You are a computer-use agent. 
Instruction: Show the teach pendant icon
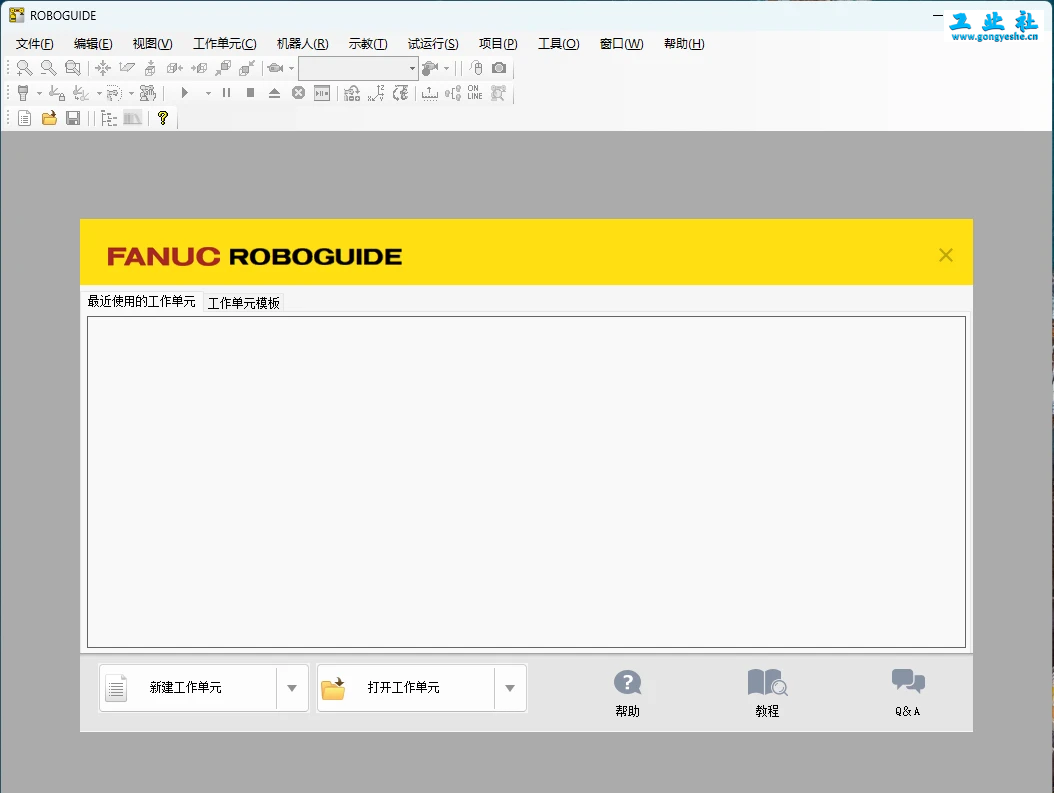(x=24, y=93)
